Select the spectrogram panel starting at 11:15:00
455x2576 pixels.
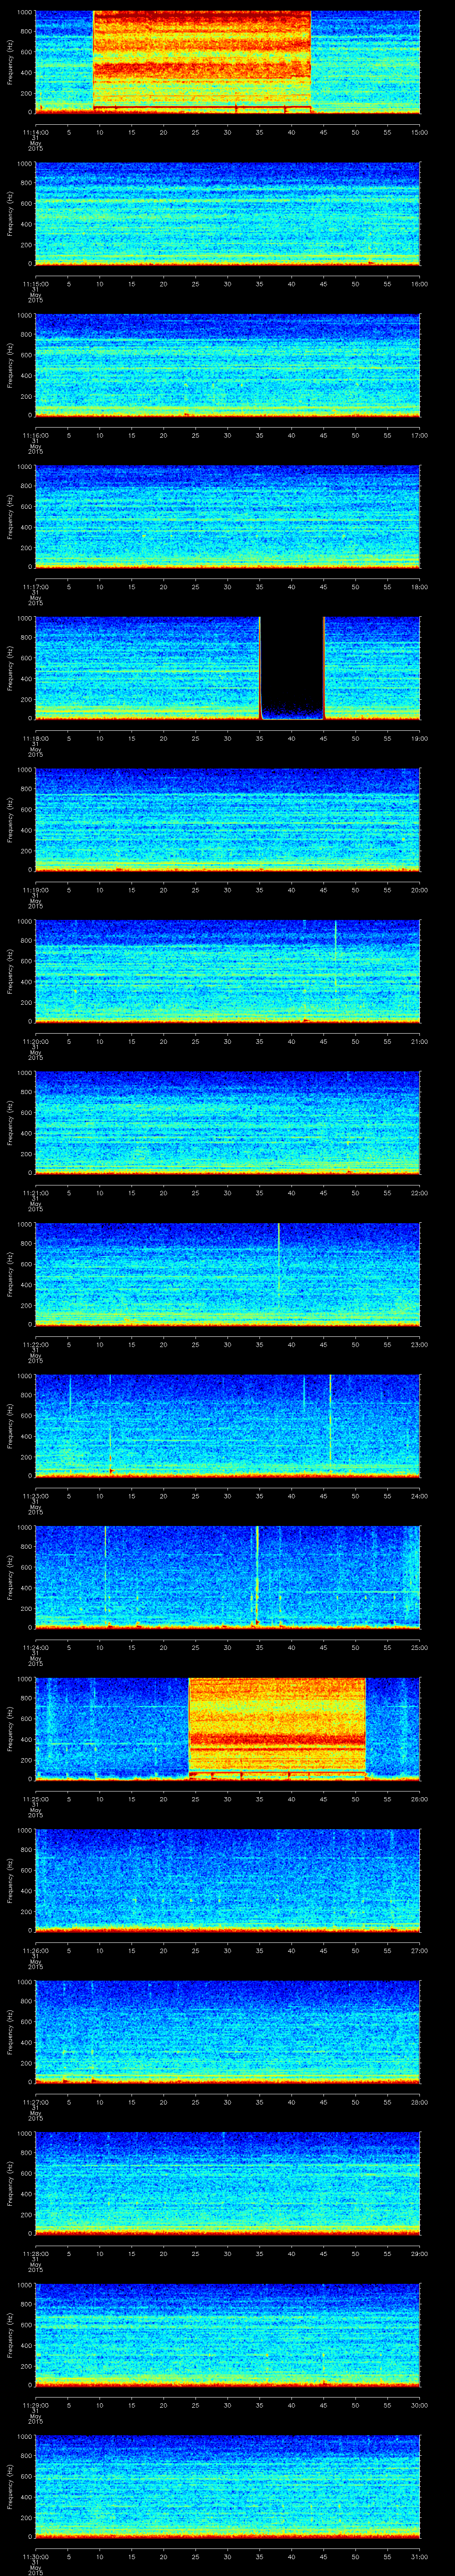click(x=228, y=214)
